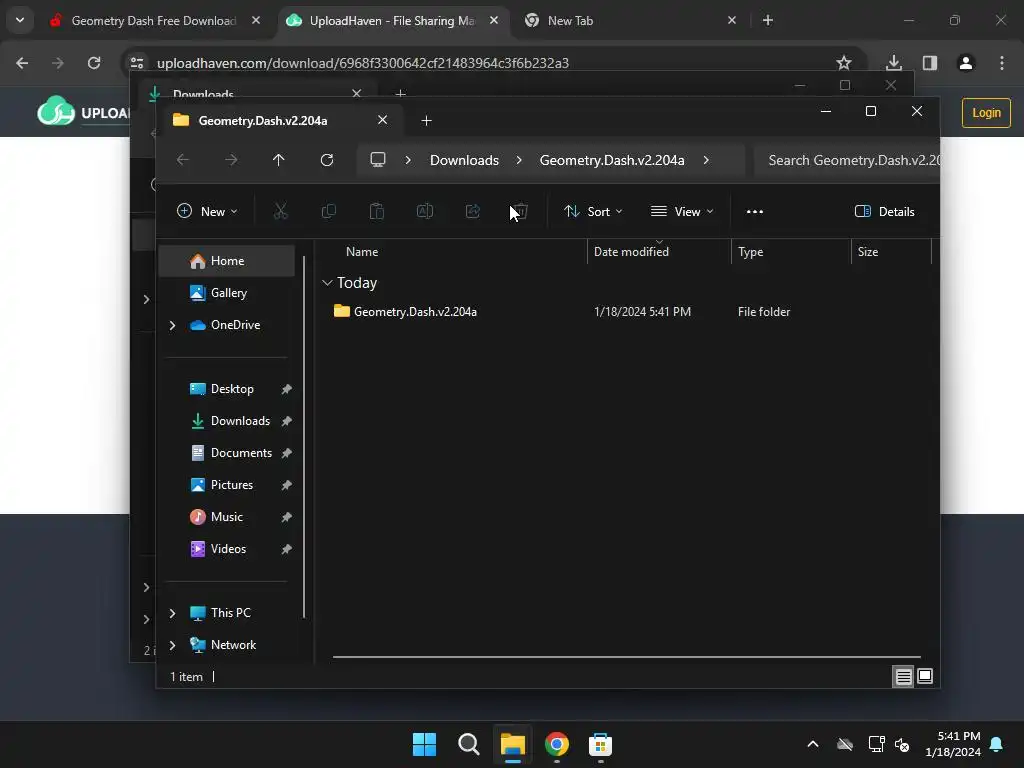The height and width of the screenshot is (768, 1024).
Task: Open Pictures in navigation pane
Action: click(227, 485)
